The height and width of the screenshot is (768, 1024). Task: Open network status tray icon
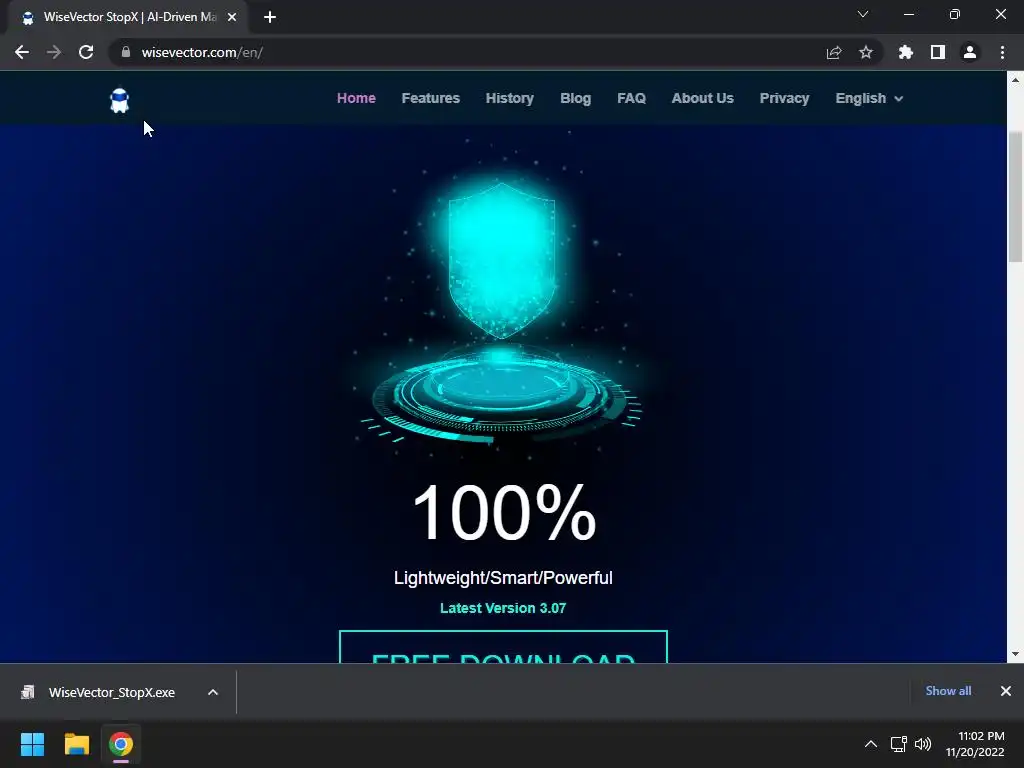[898, 744]
